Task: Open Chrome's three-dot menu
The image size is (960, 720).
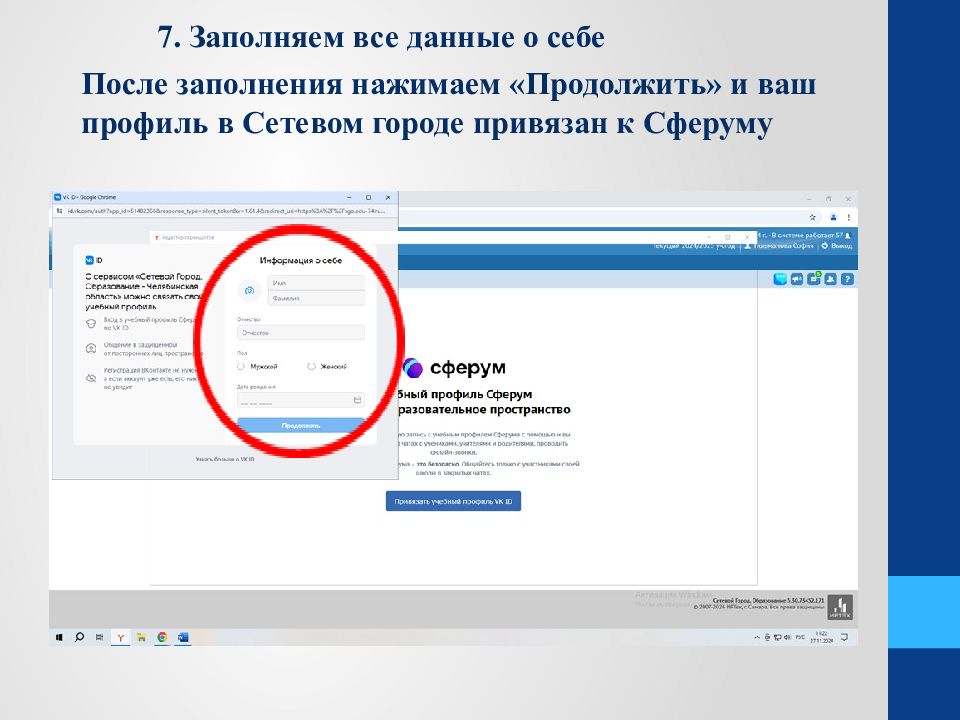Action: click(849, 217)
